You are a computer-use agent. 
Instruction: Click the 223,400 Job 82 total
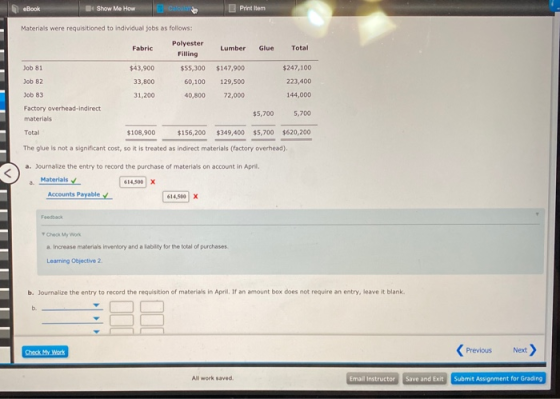click(299, 81)
